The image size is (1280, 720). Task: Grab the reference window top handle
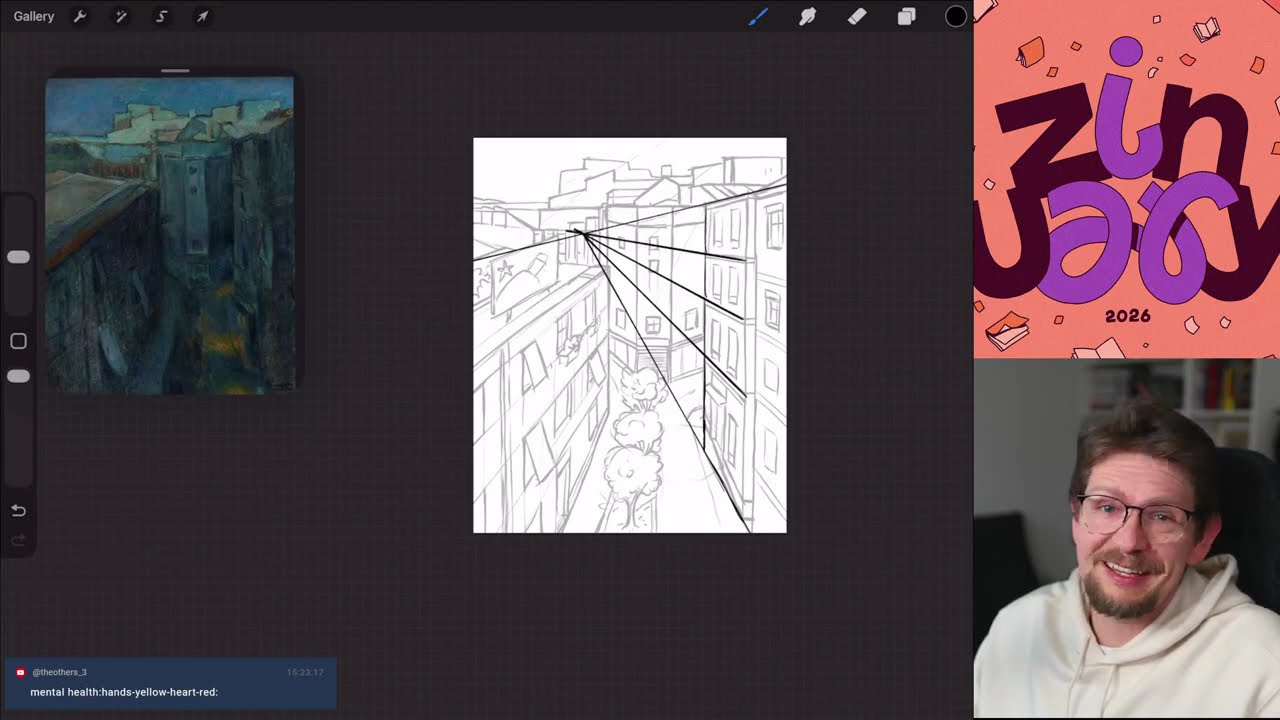175,71
